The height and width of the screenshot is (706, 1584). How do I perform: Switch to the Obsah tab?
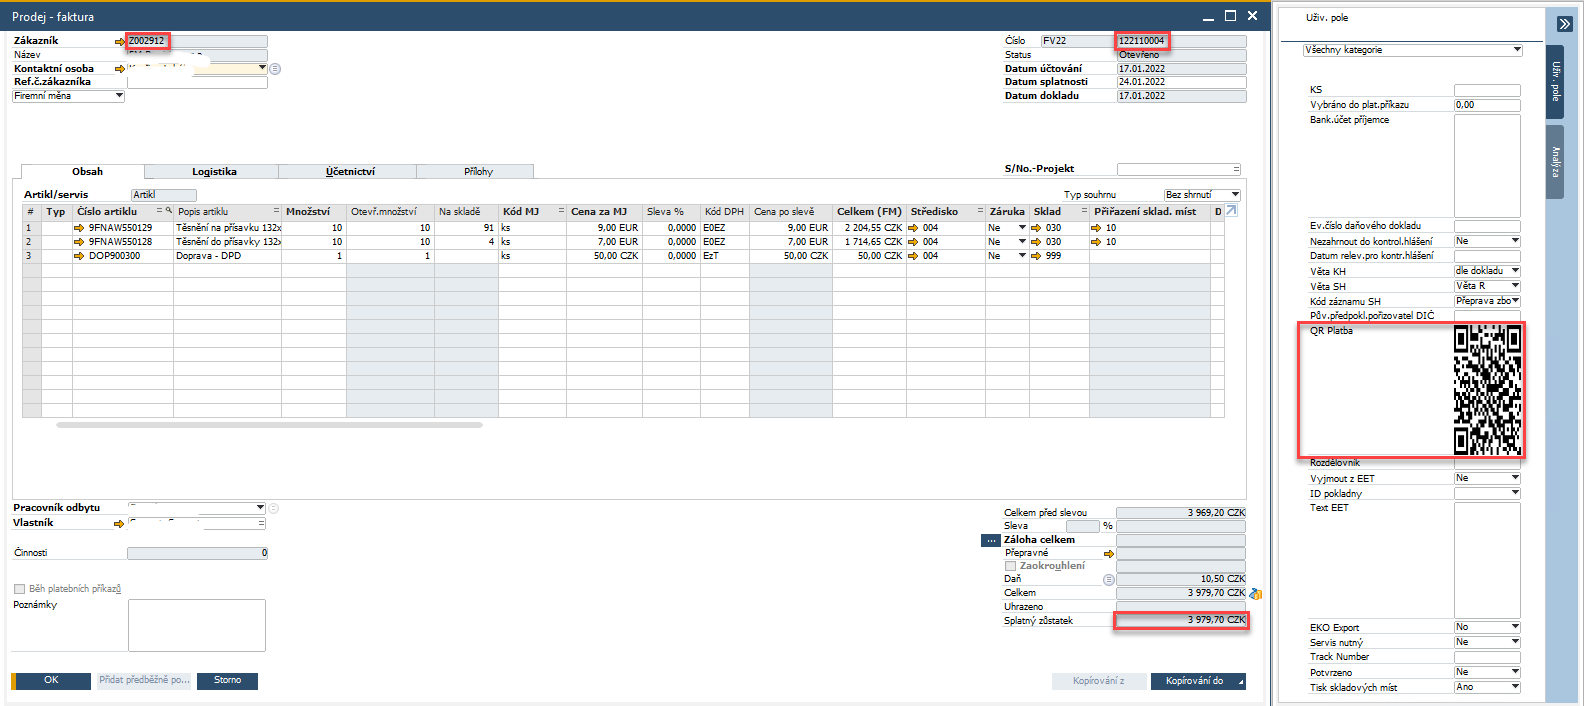pos(83,172)
